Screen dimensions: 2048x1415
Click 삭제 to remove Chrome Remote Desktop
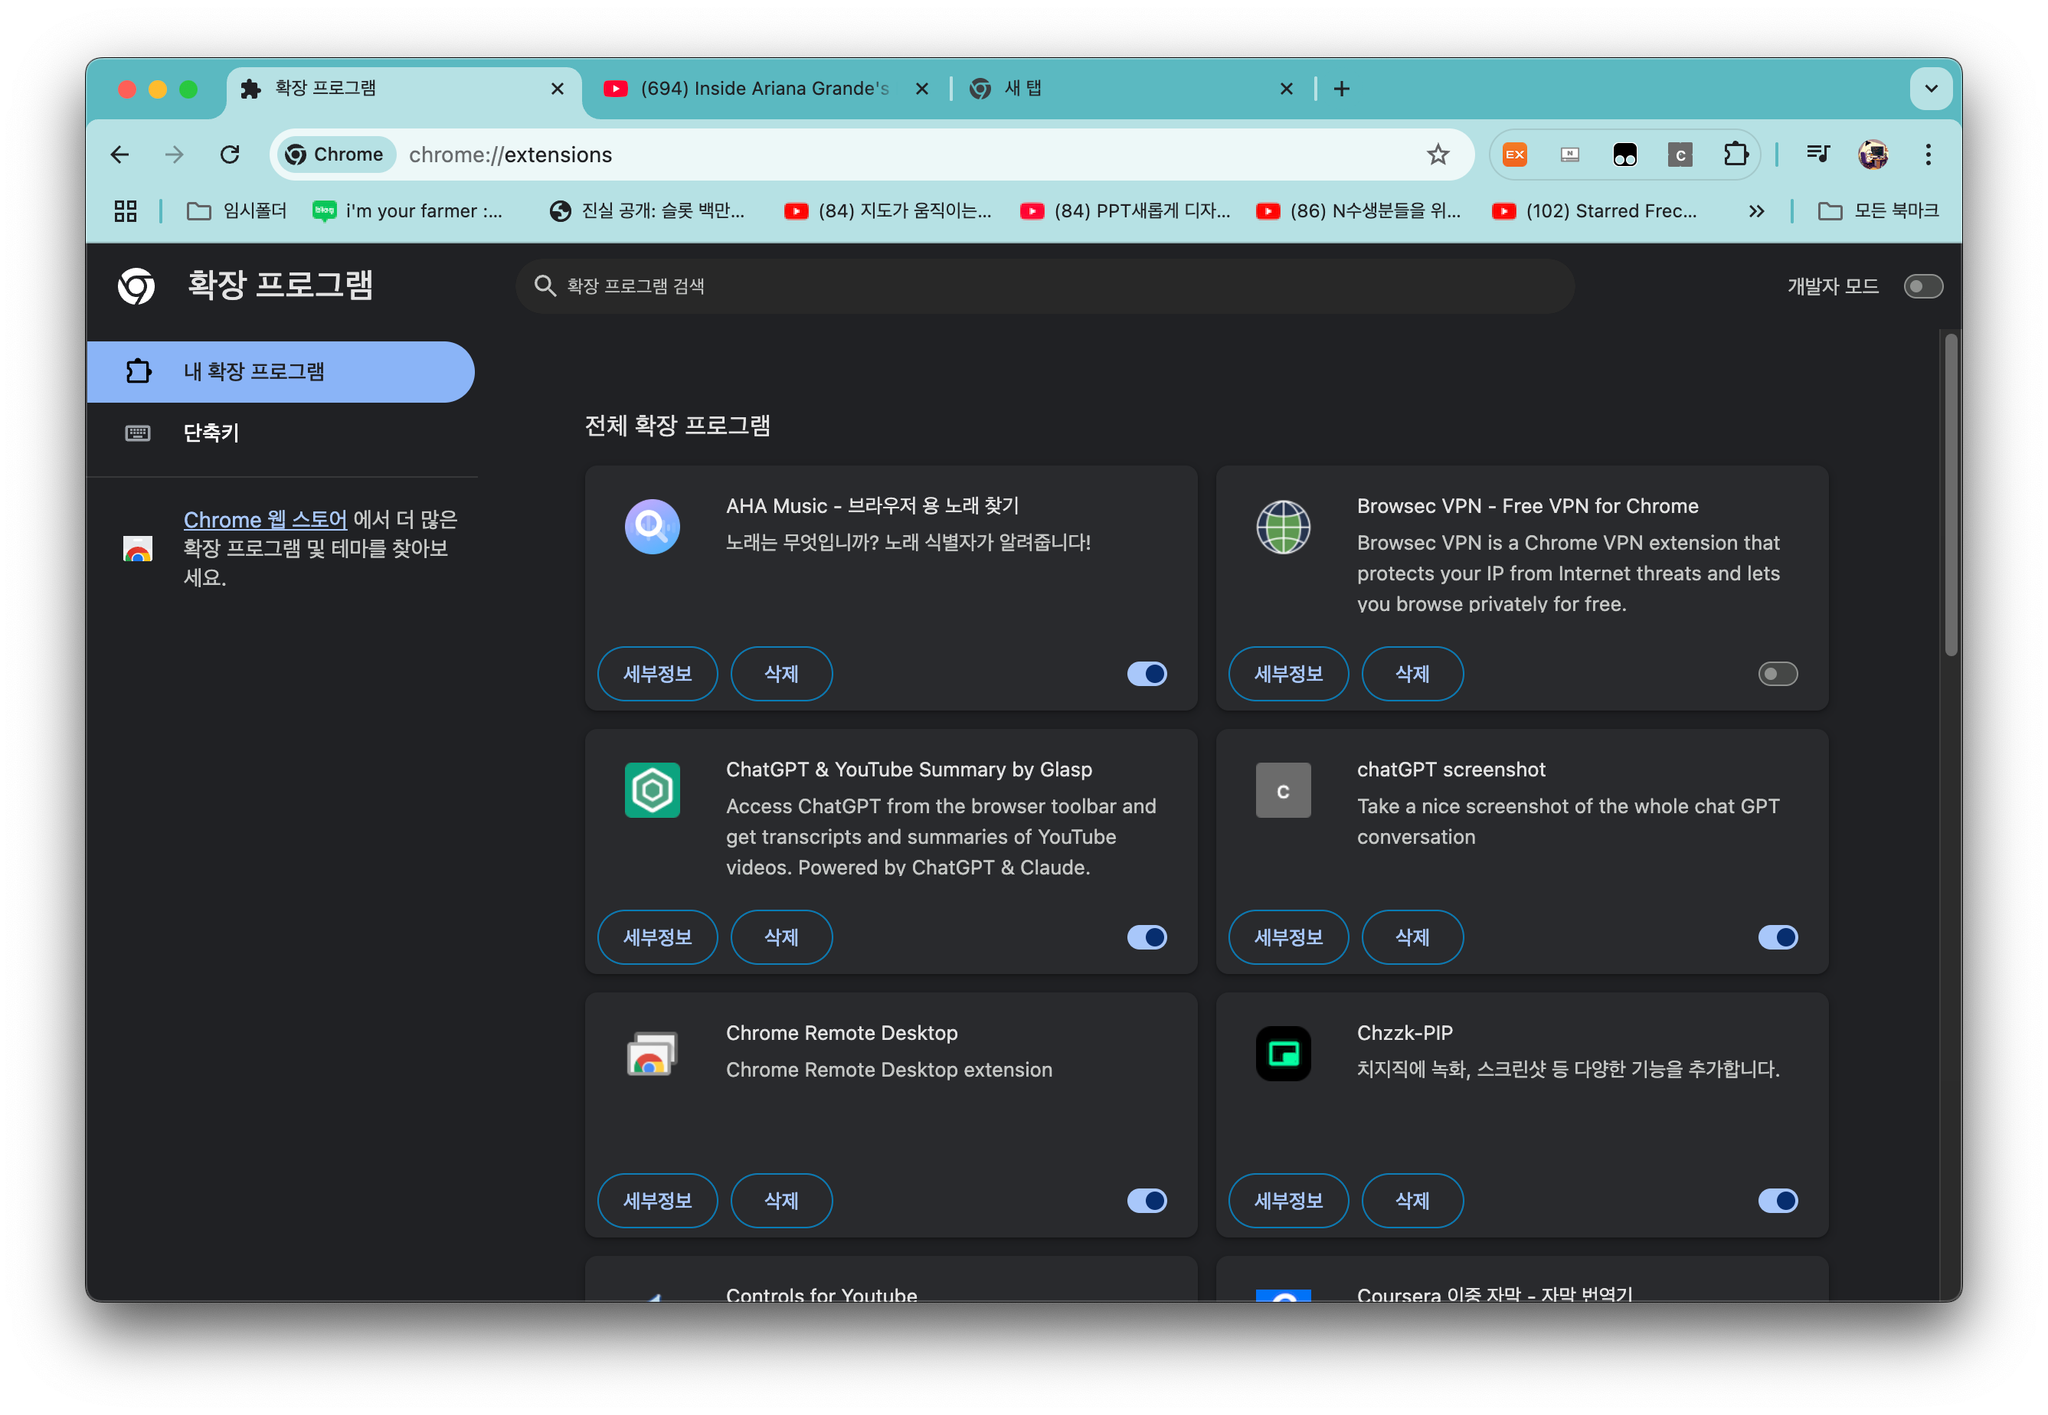781,1201
